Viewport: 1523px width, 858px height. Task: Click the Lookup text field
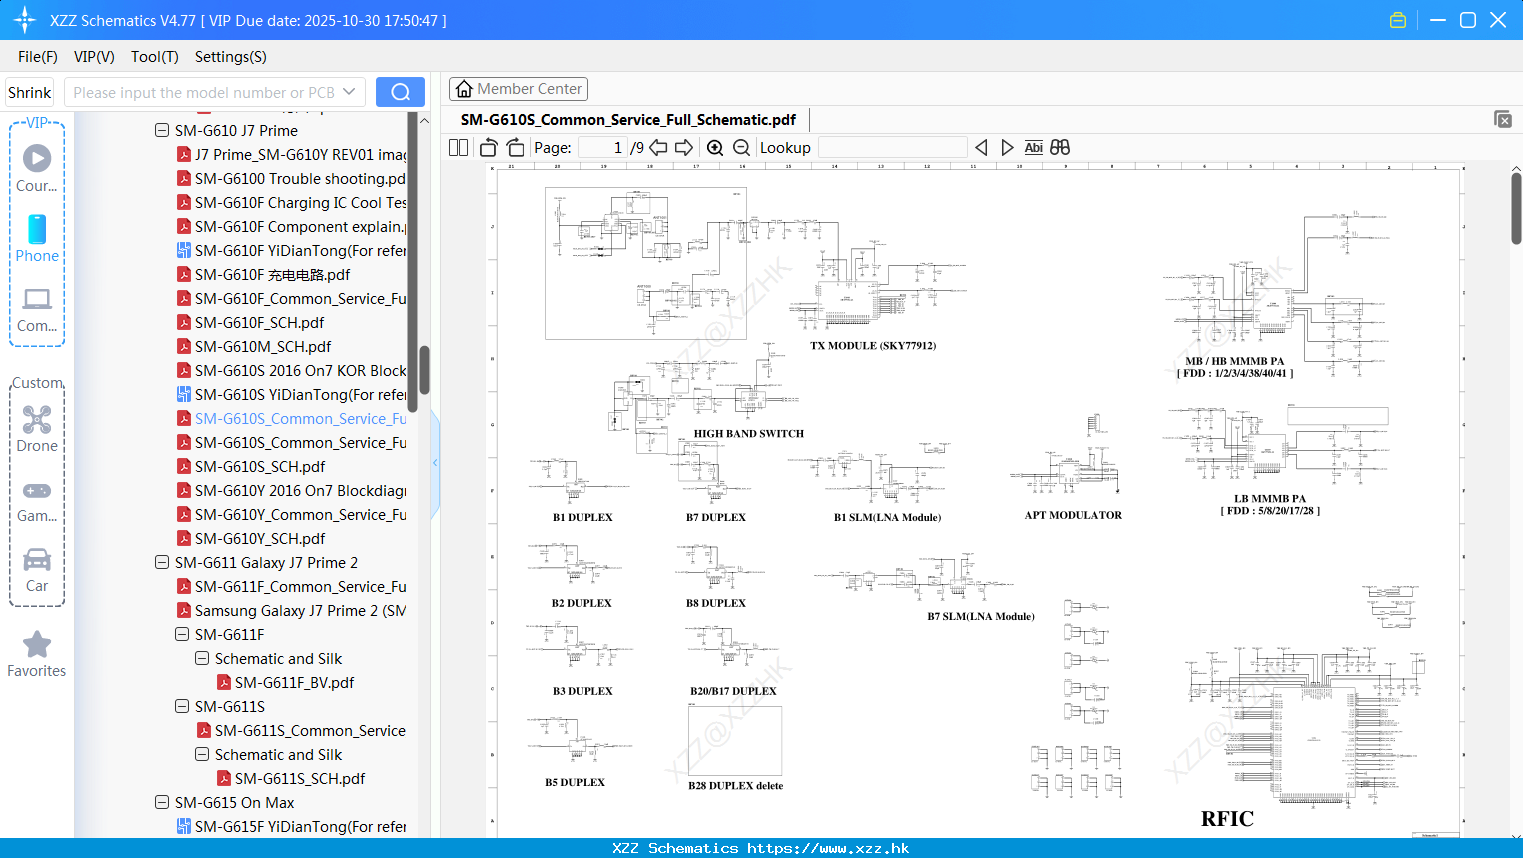pos(892,148)
